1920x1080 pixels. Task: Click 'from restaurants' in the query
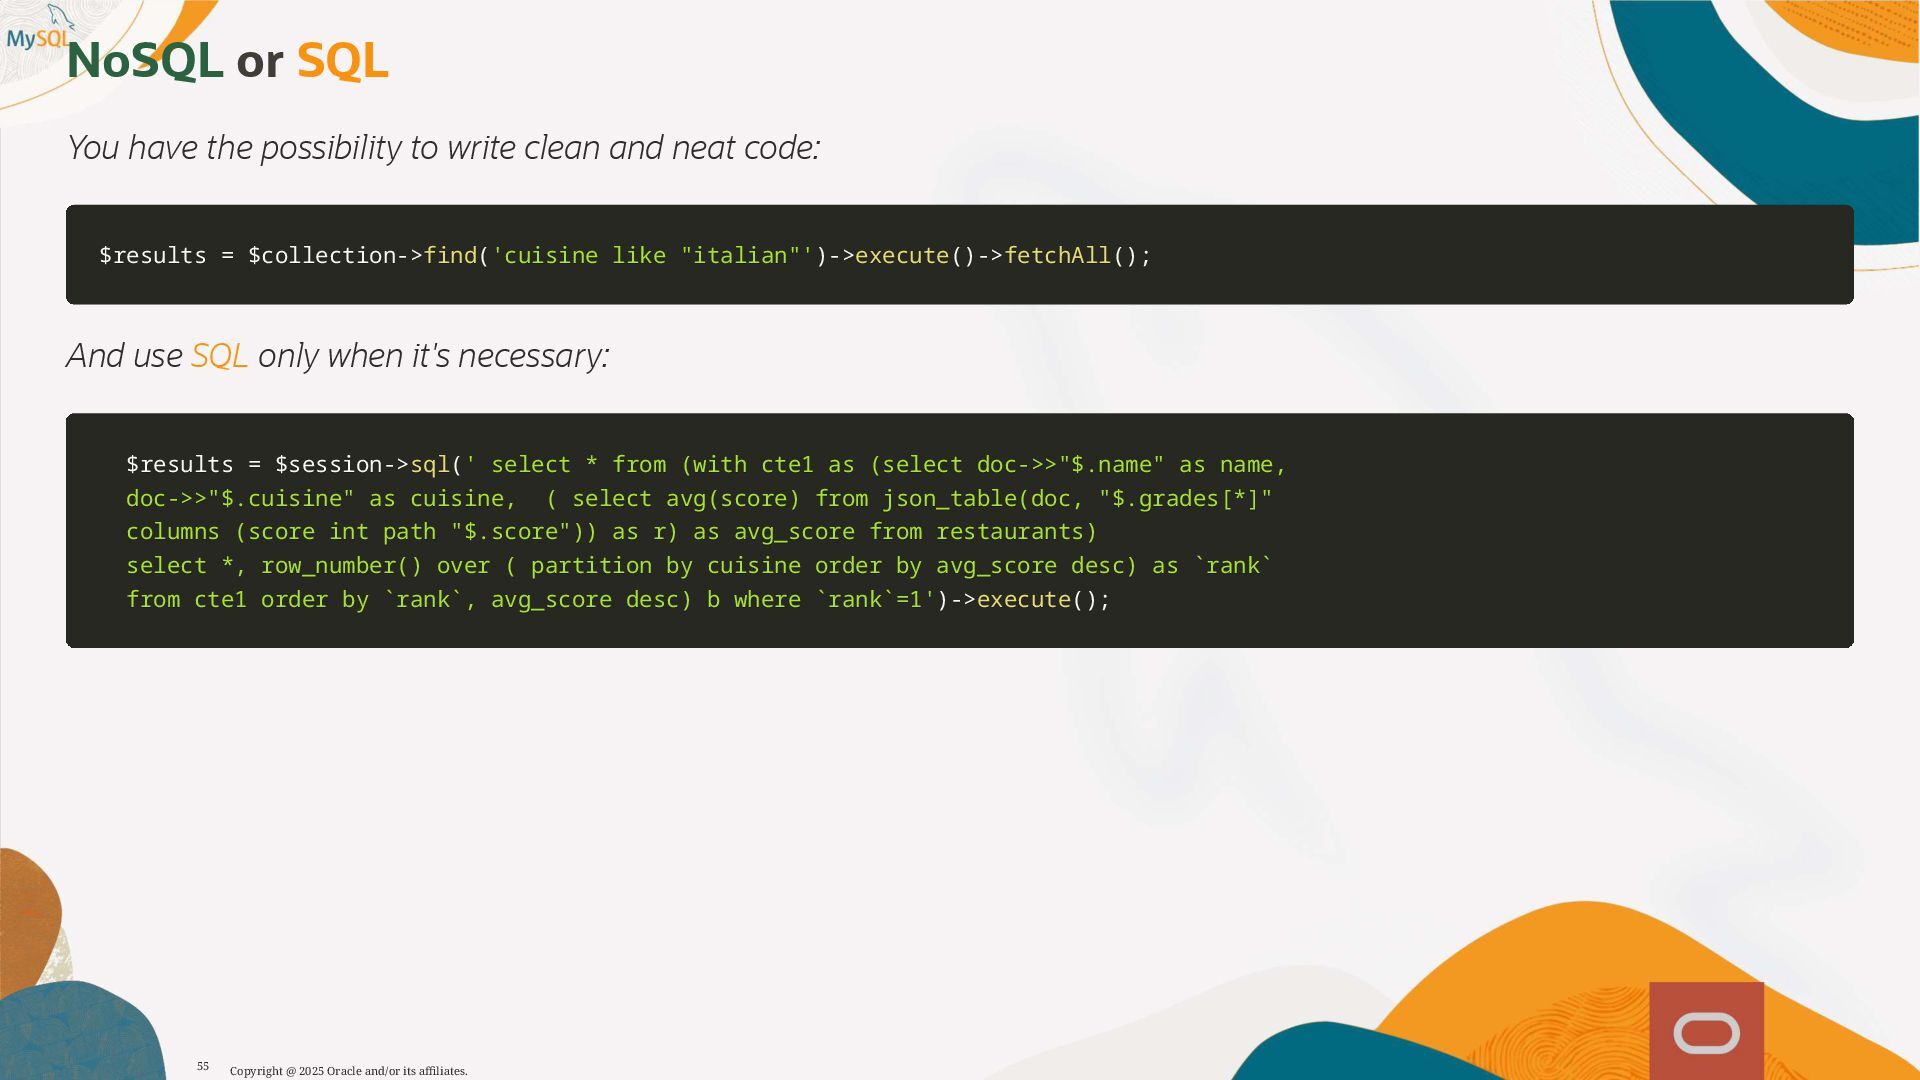coord(976,532)
